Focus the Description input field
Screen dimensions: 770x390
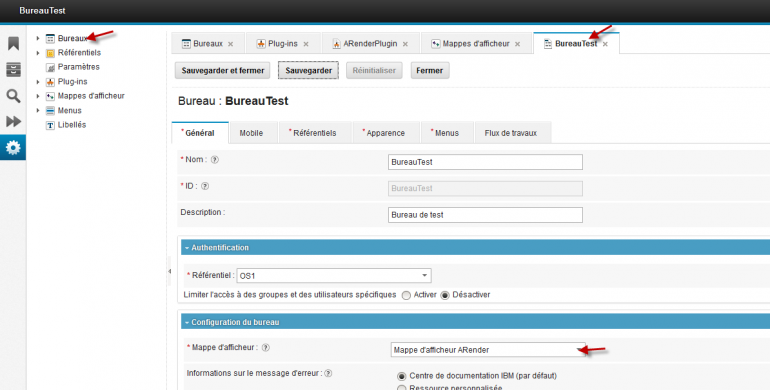click(x=485, y=215)
